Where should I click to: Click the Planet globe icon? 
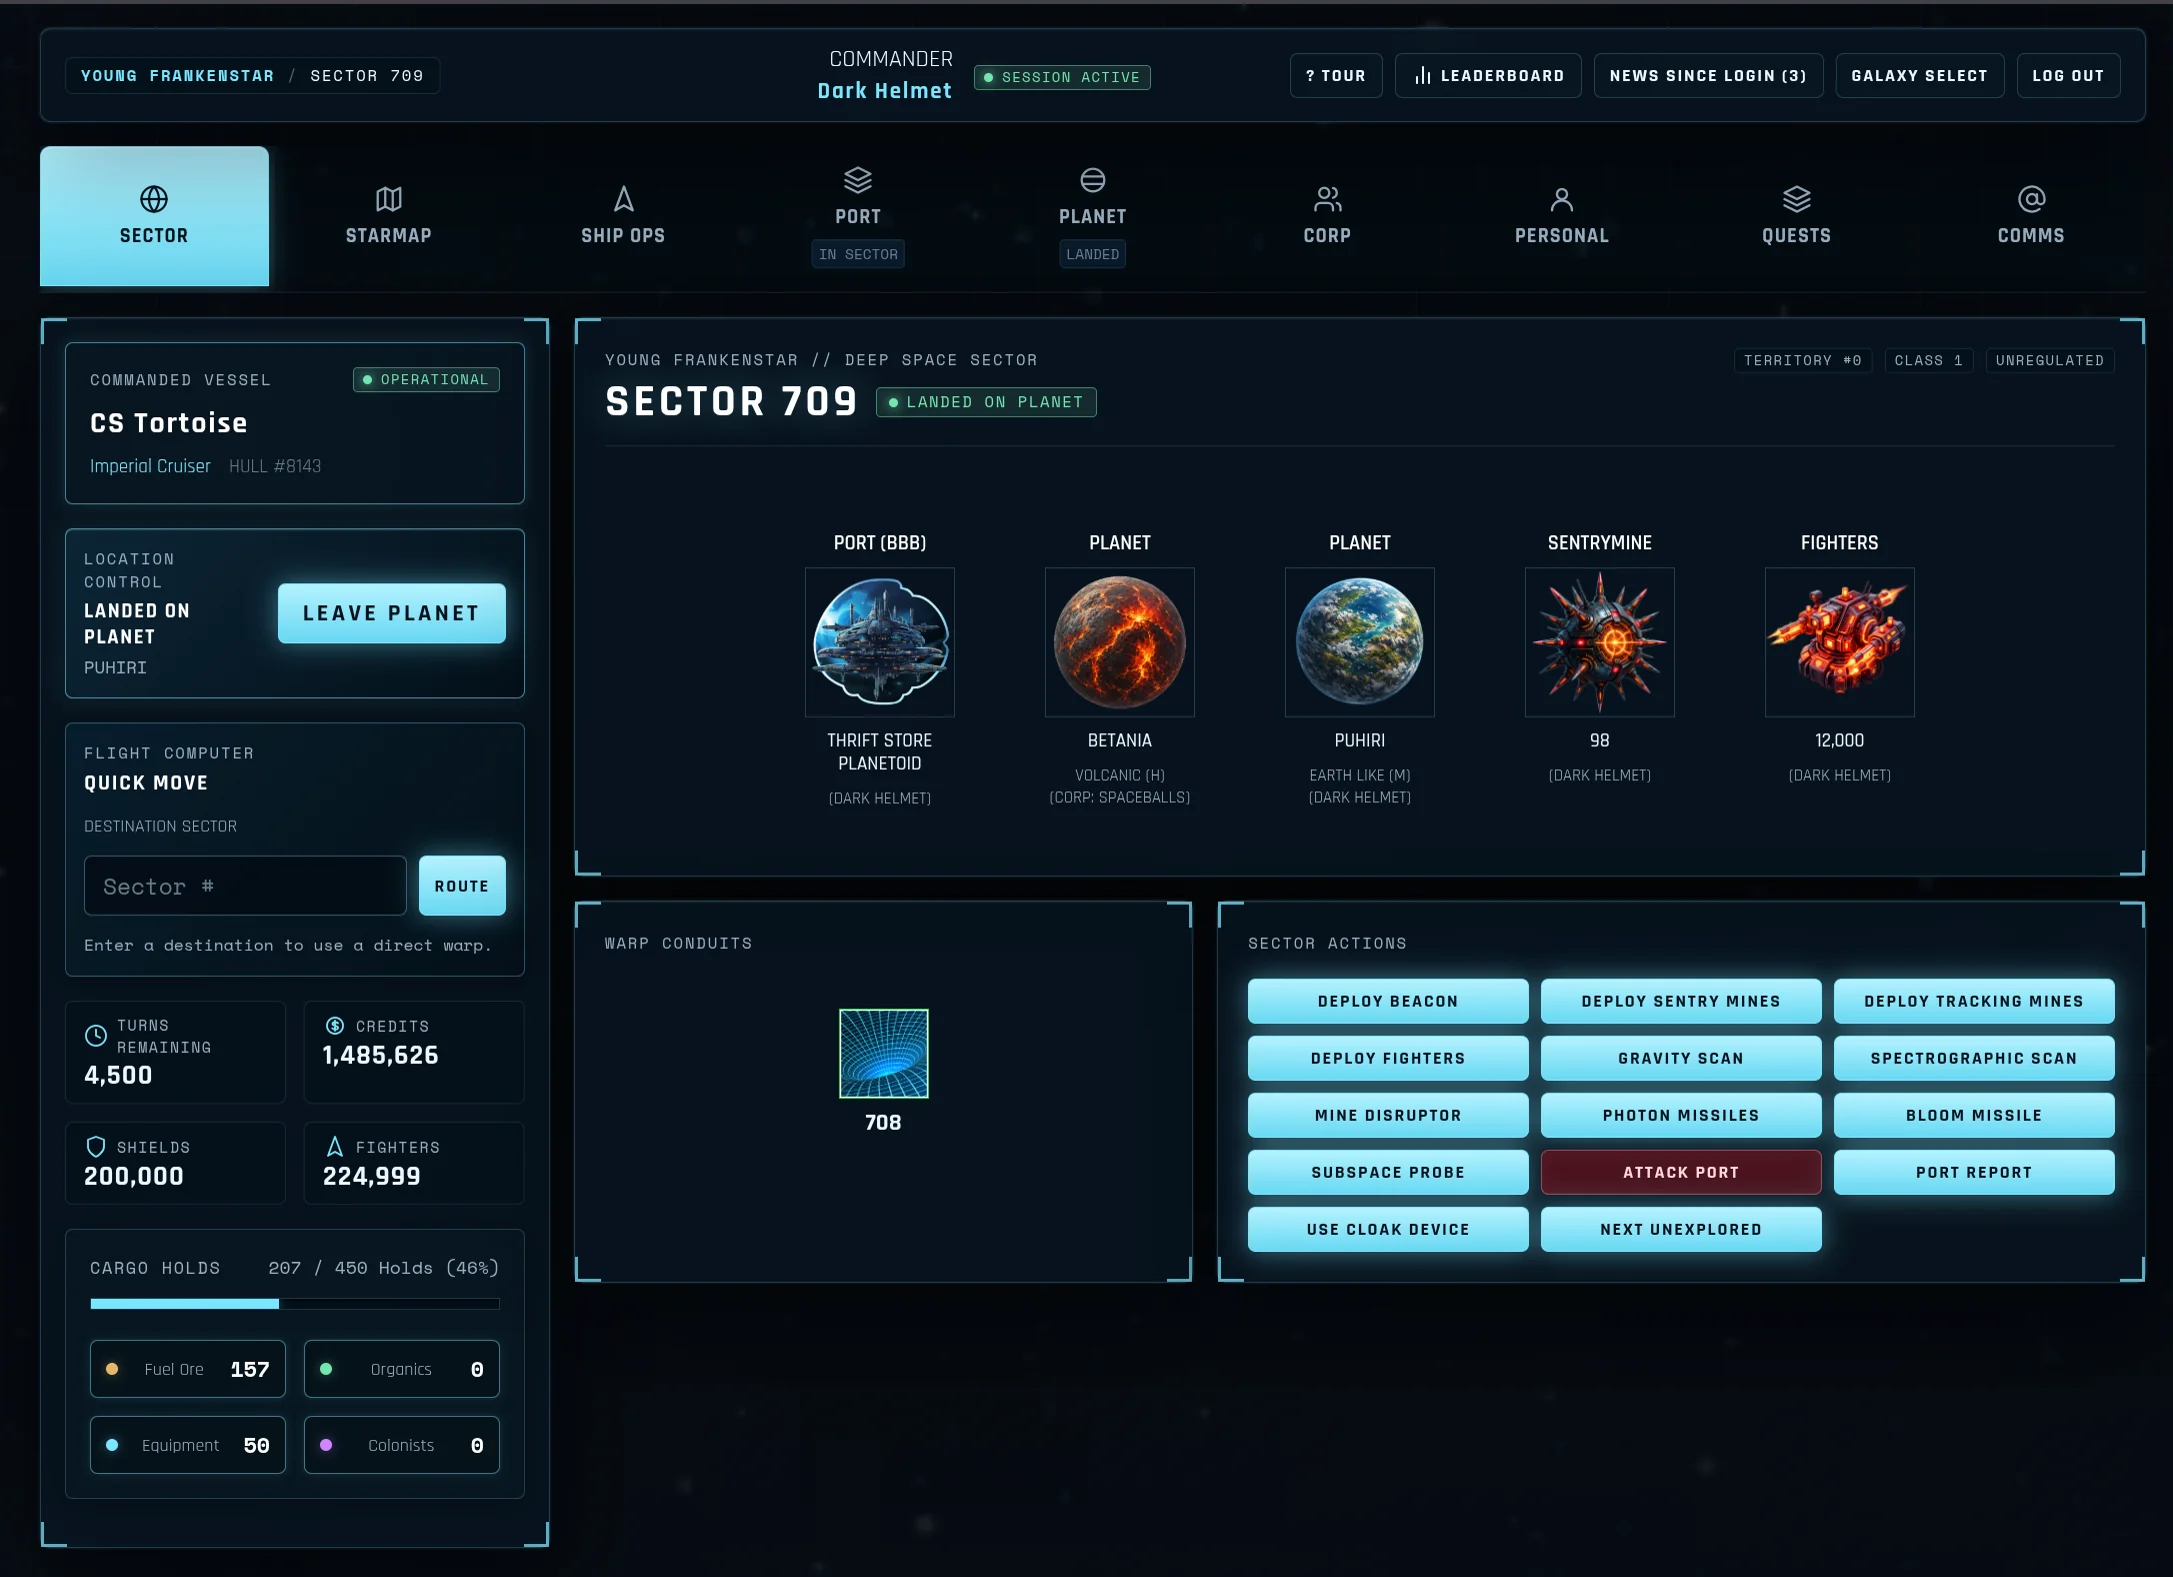pos(1093,180)
